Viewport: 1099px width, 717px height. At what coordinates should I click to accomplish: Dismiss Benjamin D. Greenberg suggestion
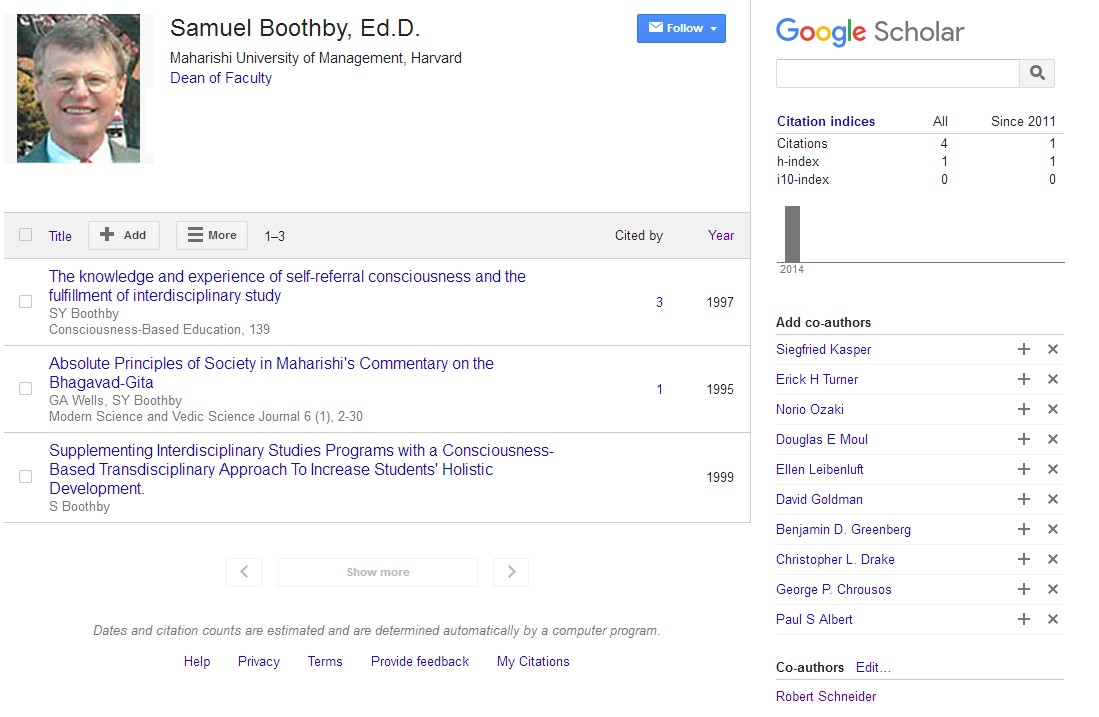1052,529
